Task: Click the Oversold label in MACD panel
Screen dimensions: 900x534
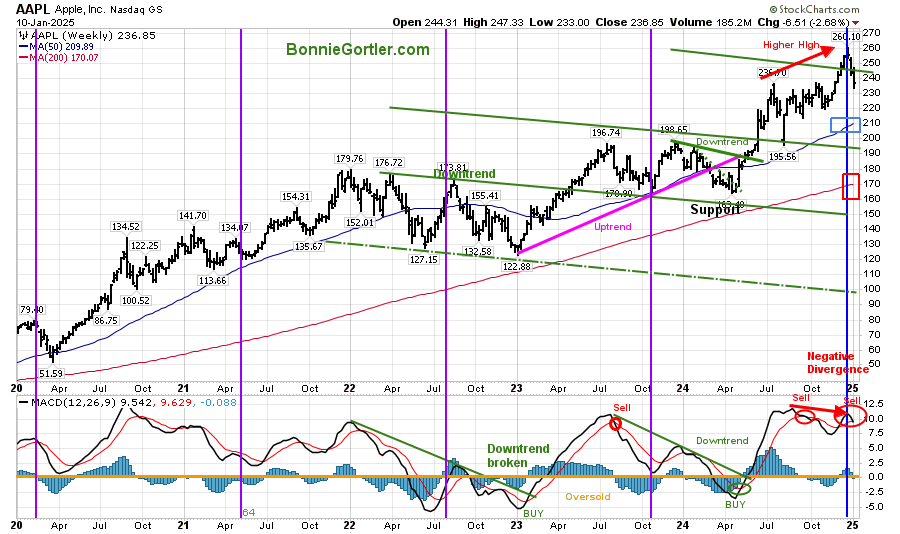Action: [588, 497]
